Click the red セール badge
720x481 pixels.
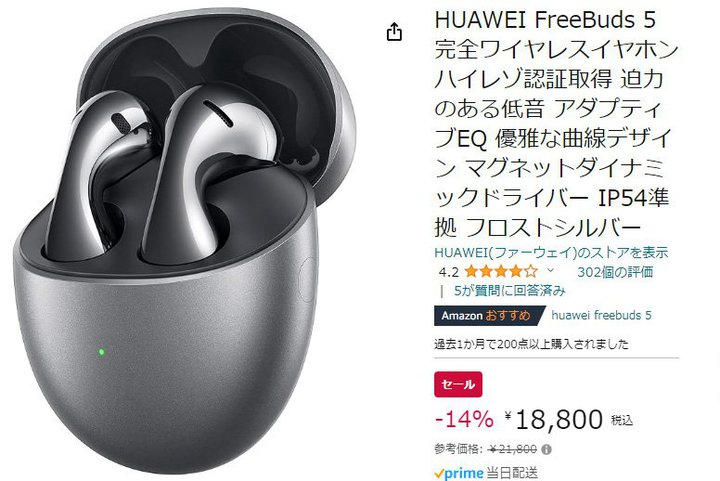click(x=458, y=384)
